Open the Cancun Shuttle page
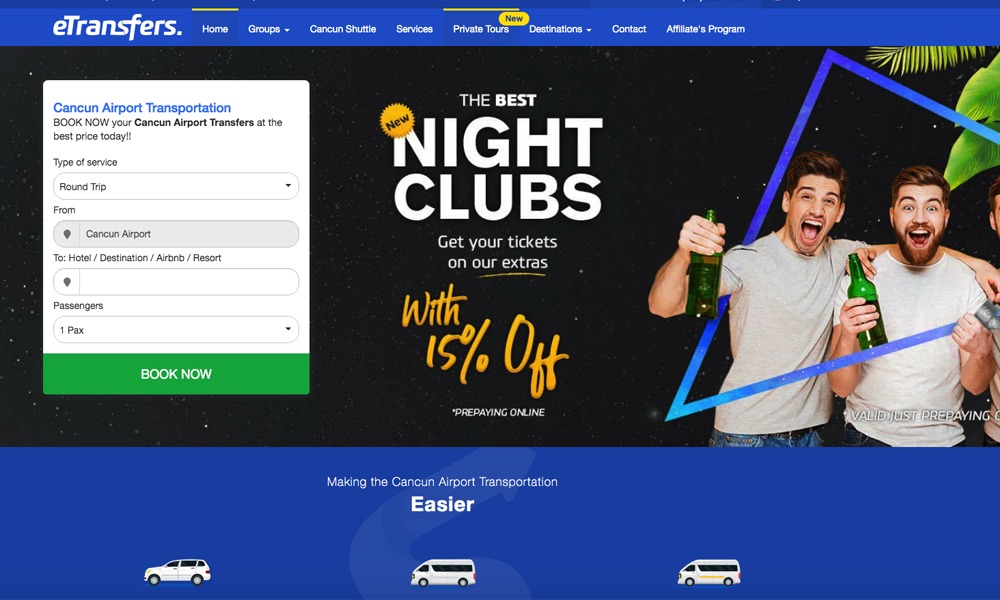The width and height of the screenshot is (1000, 600). coord(342,29)
